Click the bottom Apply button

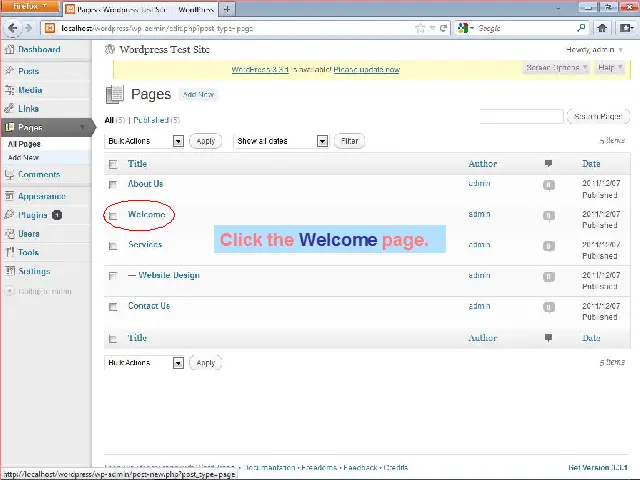pyautogui.click(x=205, y=362)
